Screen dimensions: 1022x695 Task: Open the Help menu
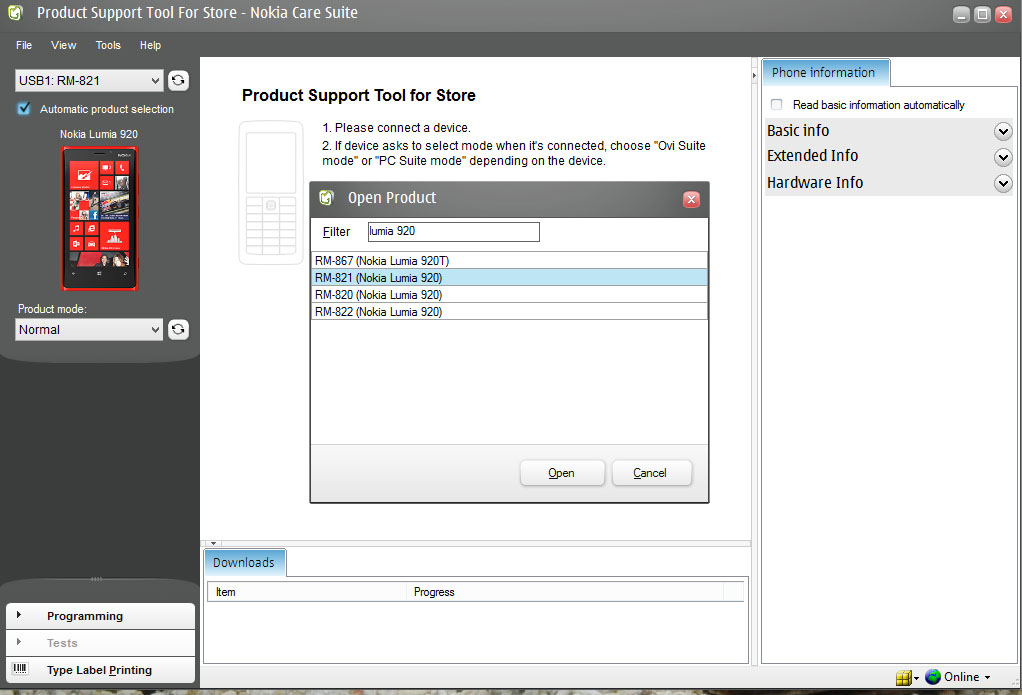(150, 45)
